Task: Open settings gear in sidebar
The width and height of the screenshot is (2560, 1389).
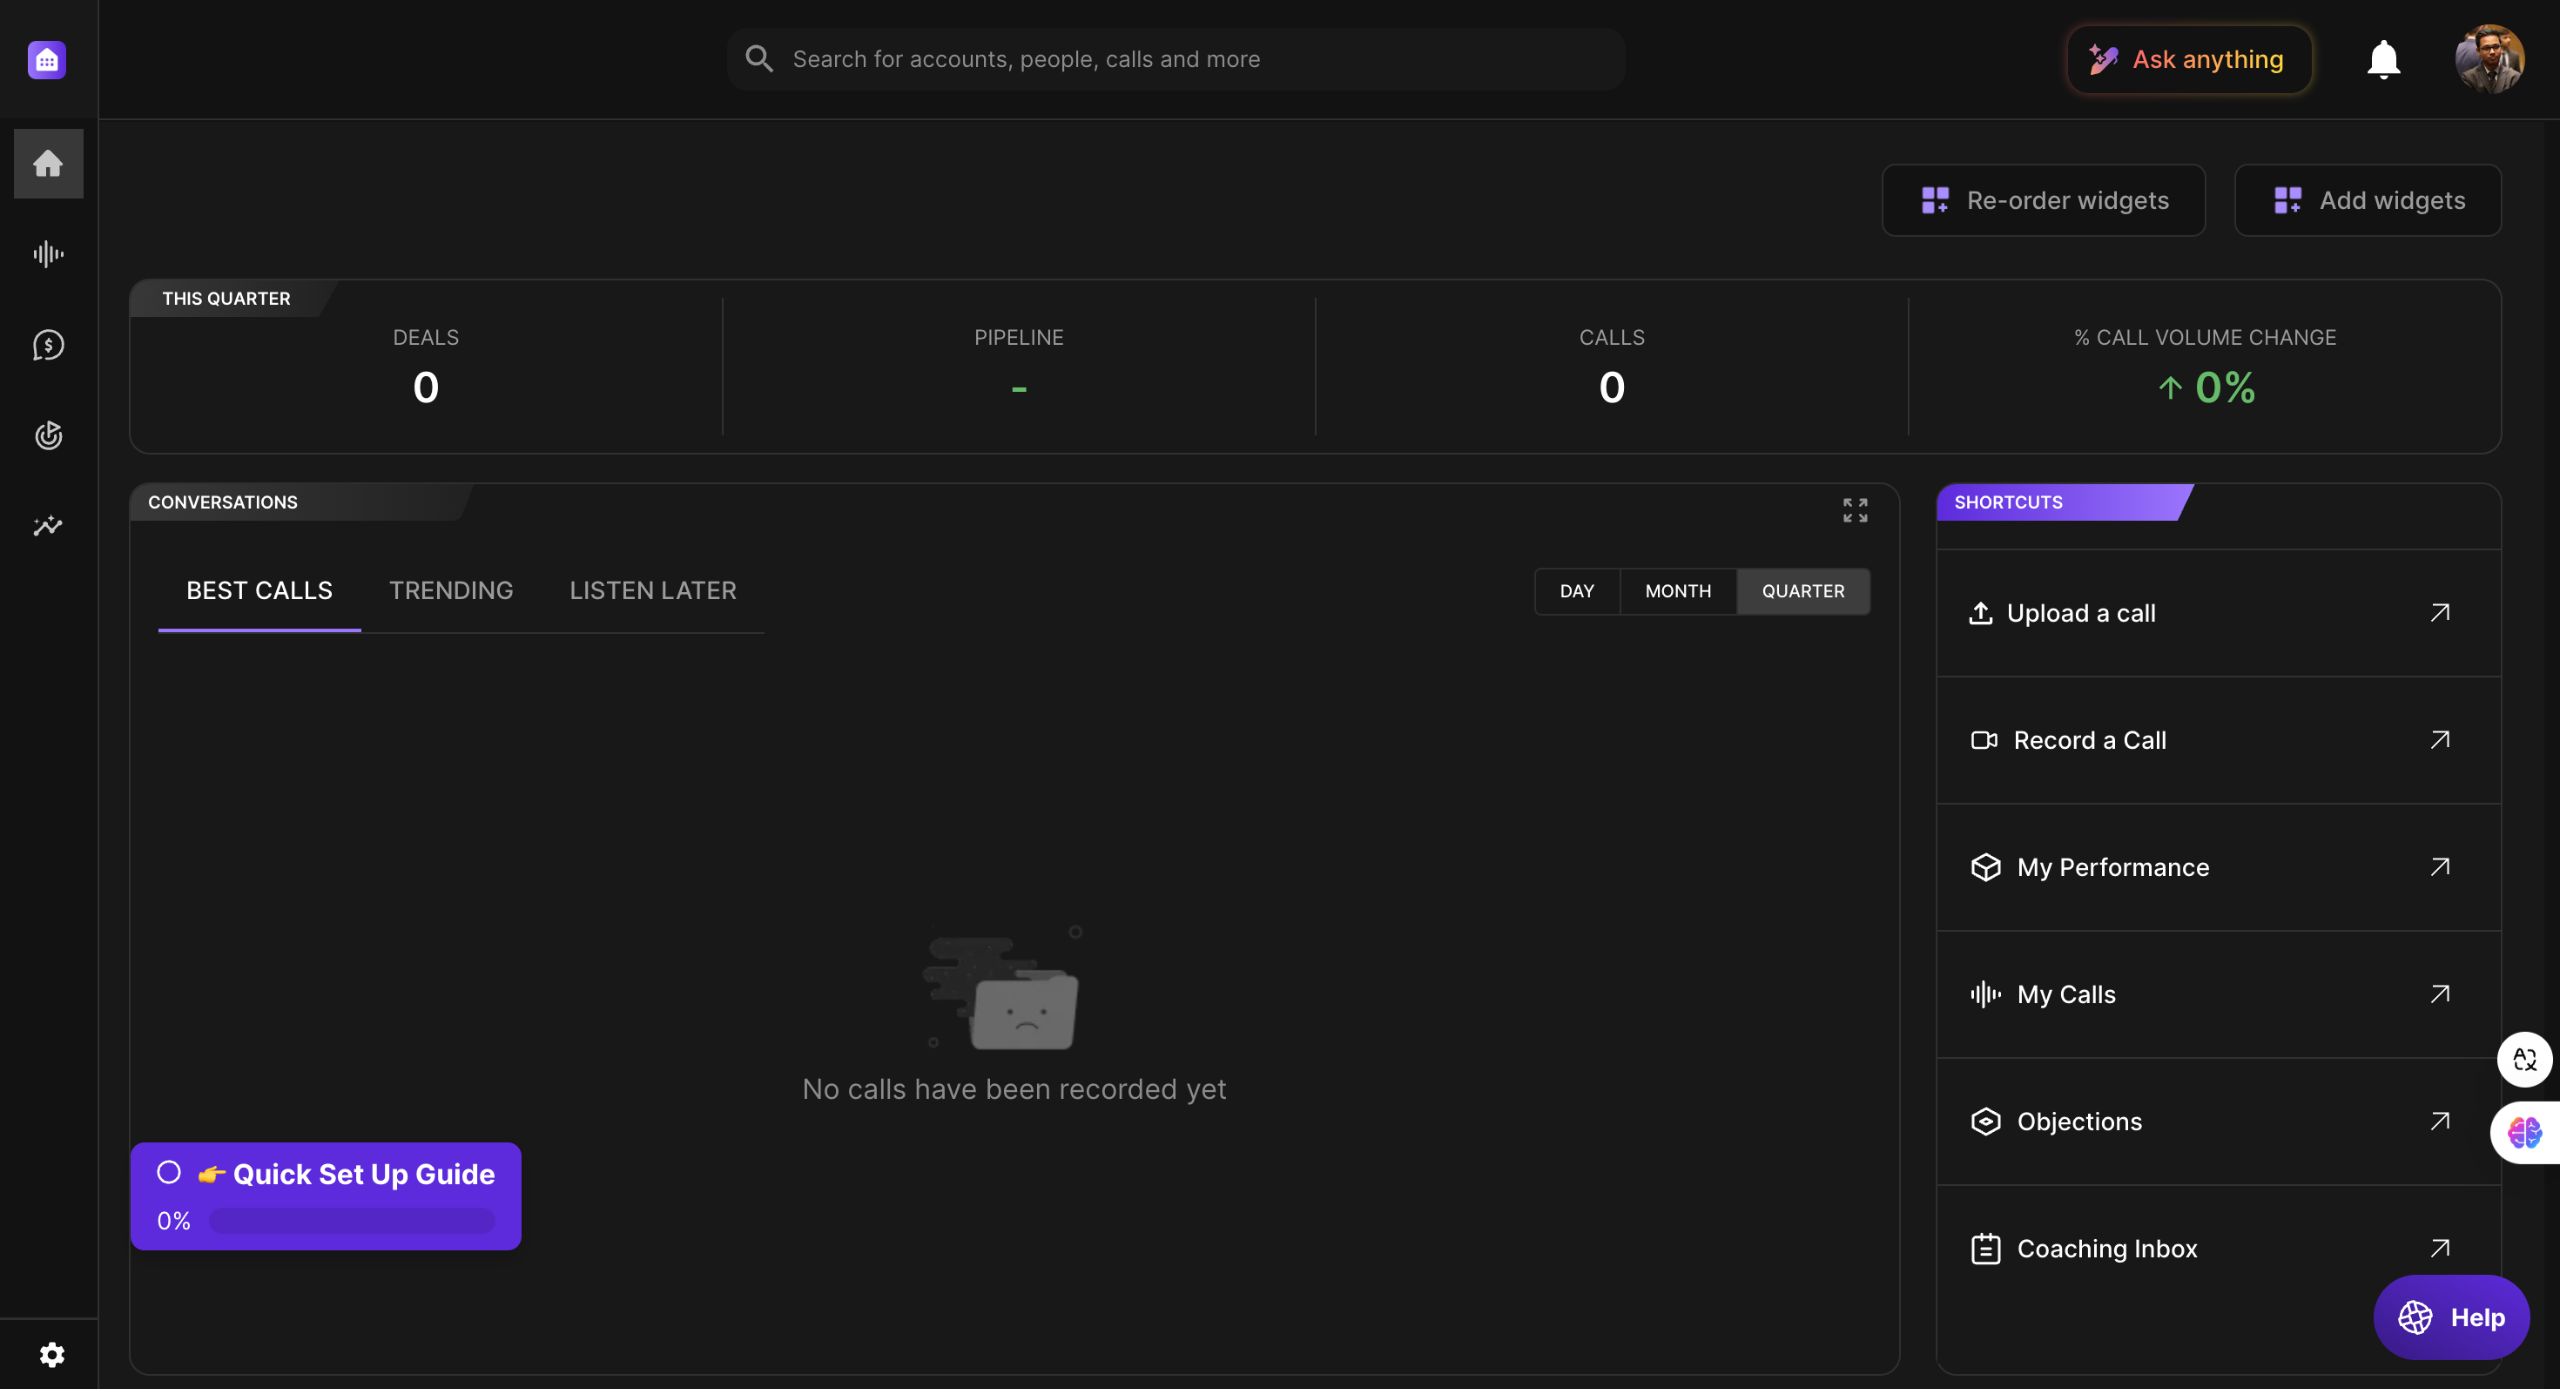Action: [52, 1354]
